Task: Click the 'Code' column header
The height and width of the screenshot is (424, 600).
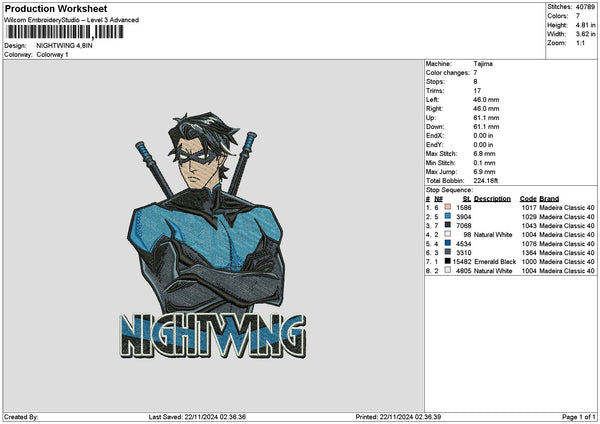Action: point(528,199)
